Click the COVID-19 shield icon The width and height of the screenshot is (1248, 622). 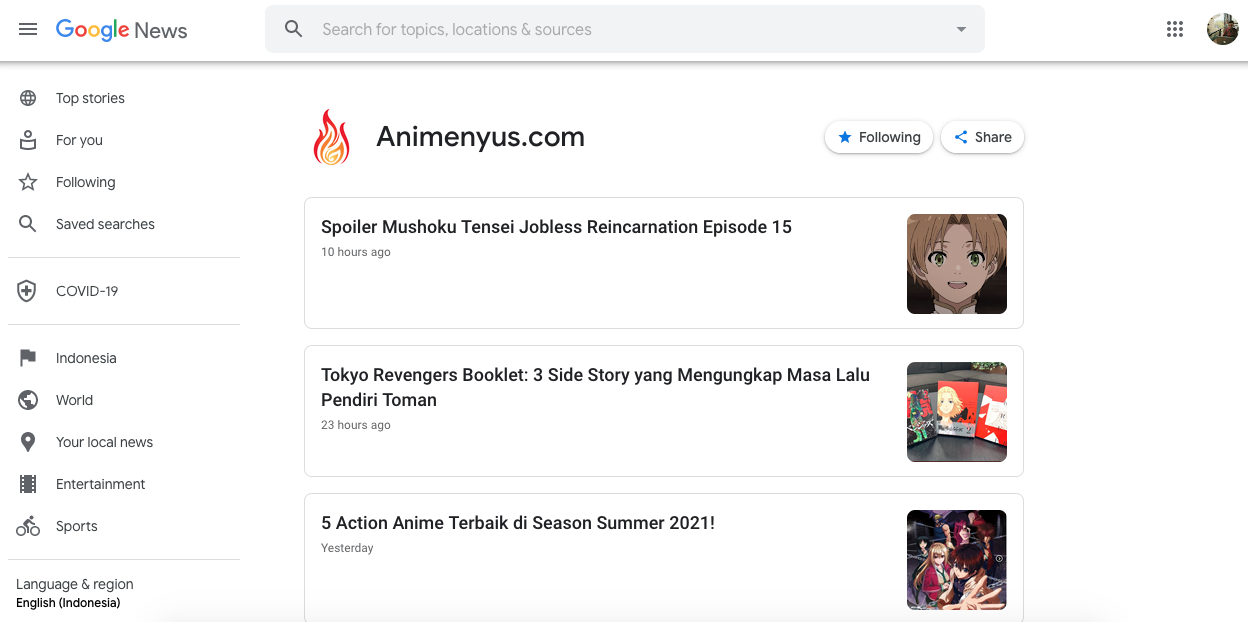coord(27,291)
